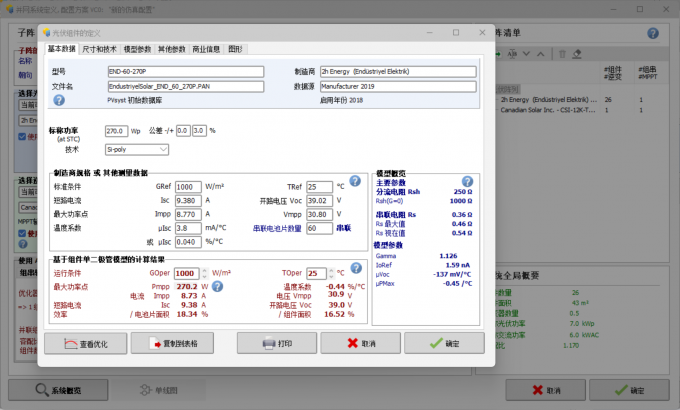Decrease TOper value with down spinner

click(x=331, y=276)
